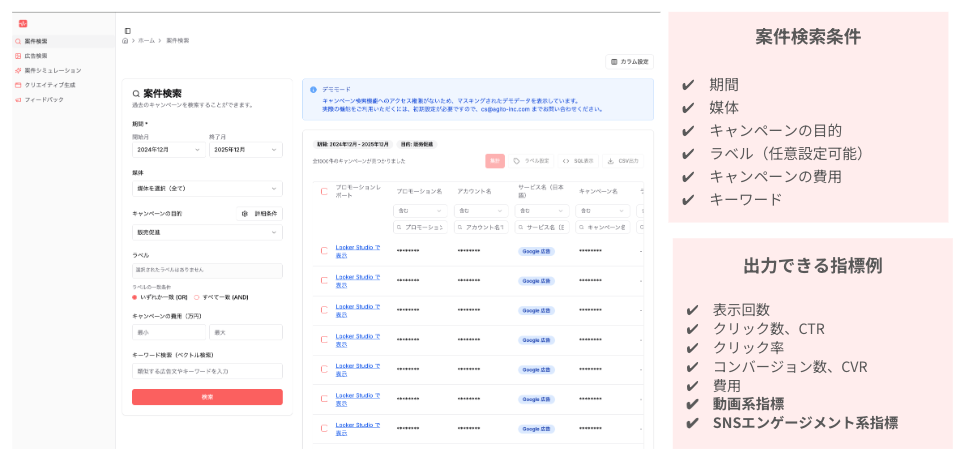
Task: Click the home icon in the breadcrumb
Action: [125, 41]
